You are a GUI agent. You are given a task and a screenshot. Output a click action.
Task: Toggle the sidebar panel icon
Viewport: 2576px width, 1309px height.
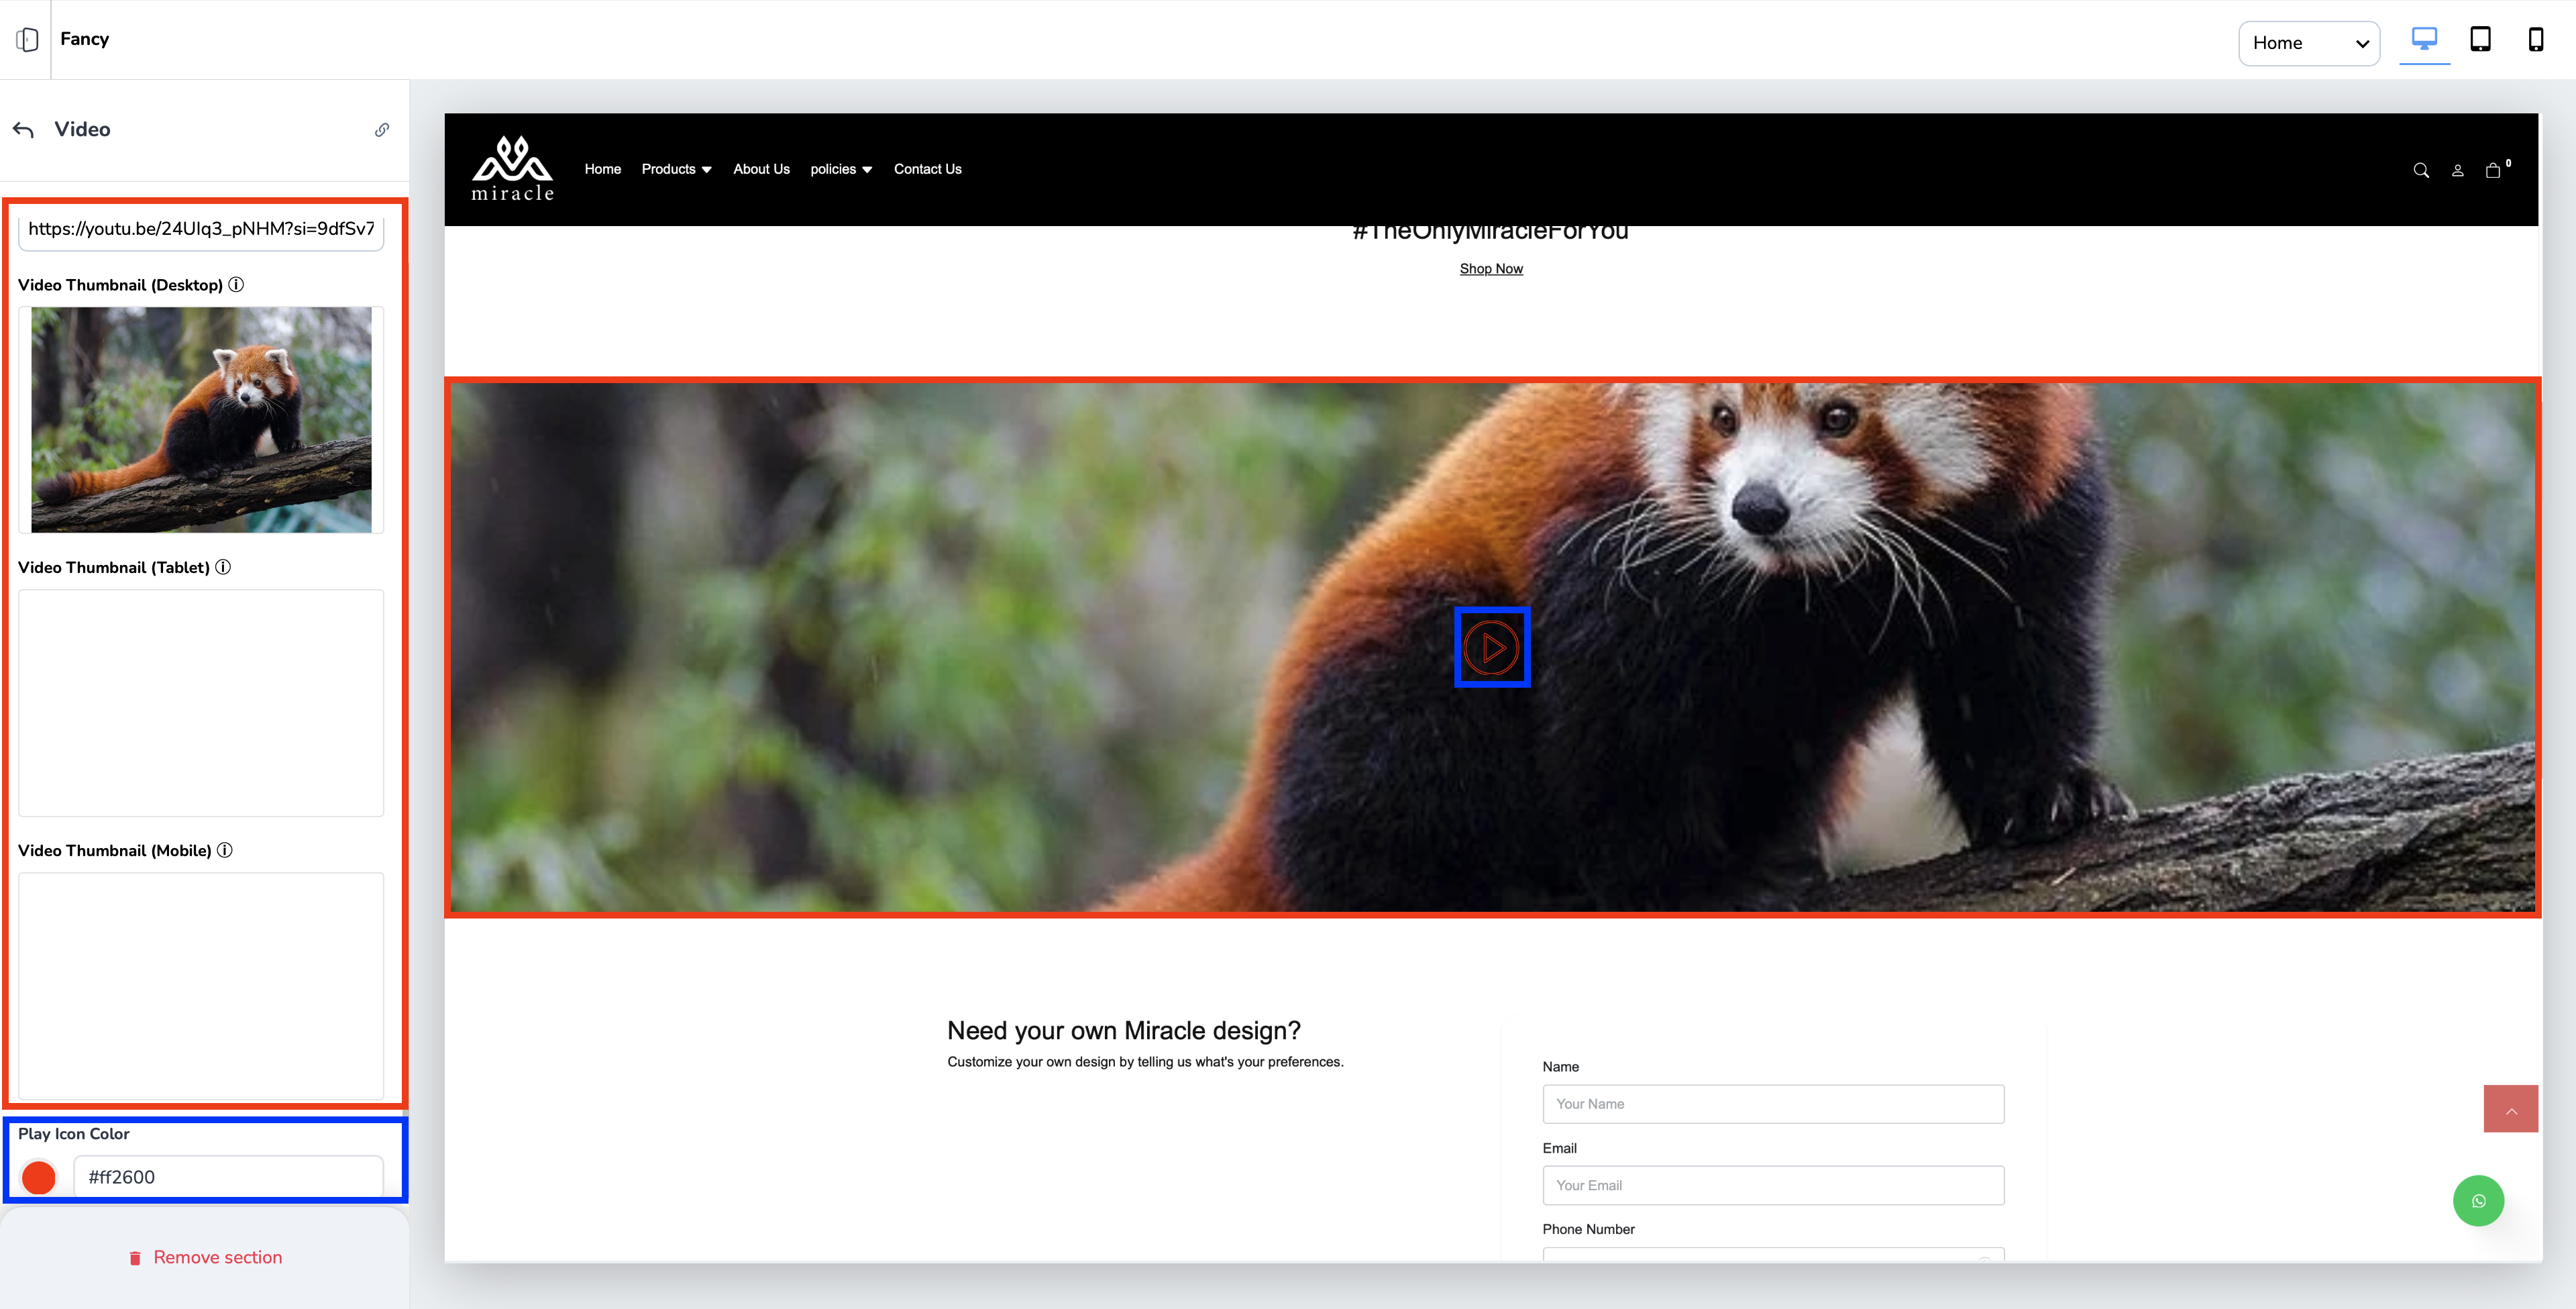tap(27, 39)
